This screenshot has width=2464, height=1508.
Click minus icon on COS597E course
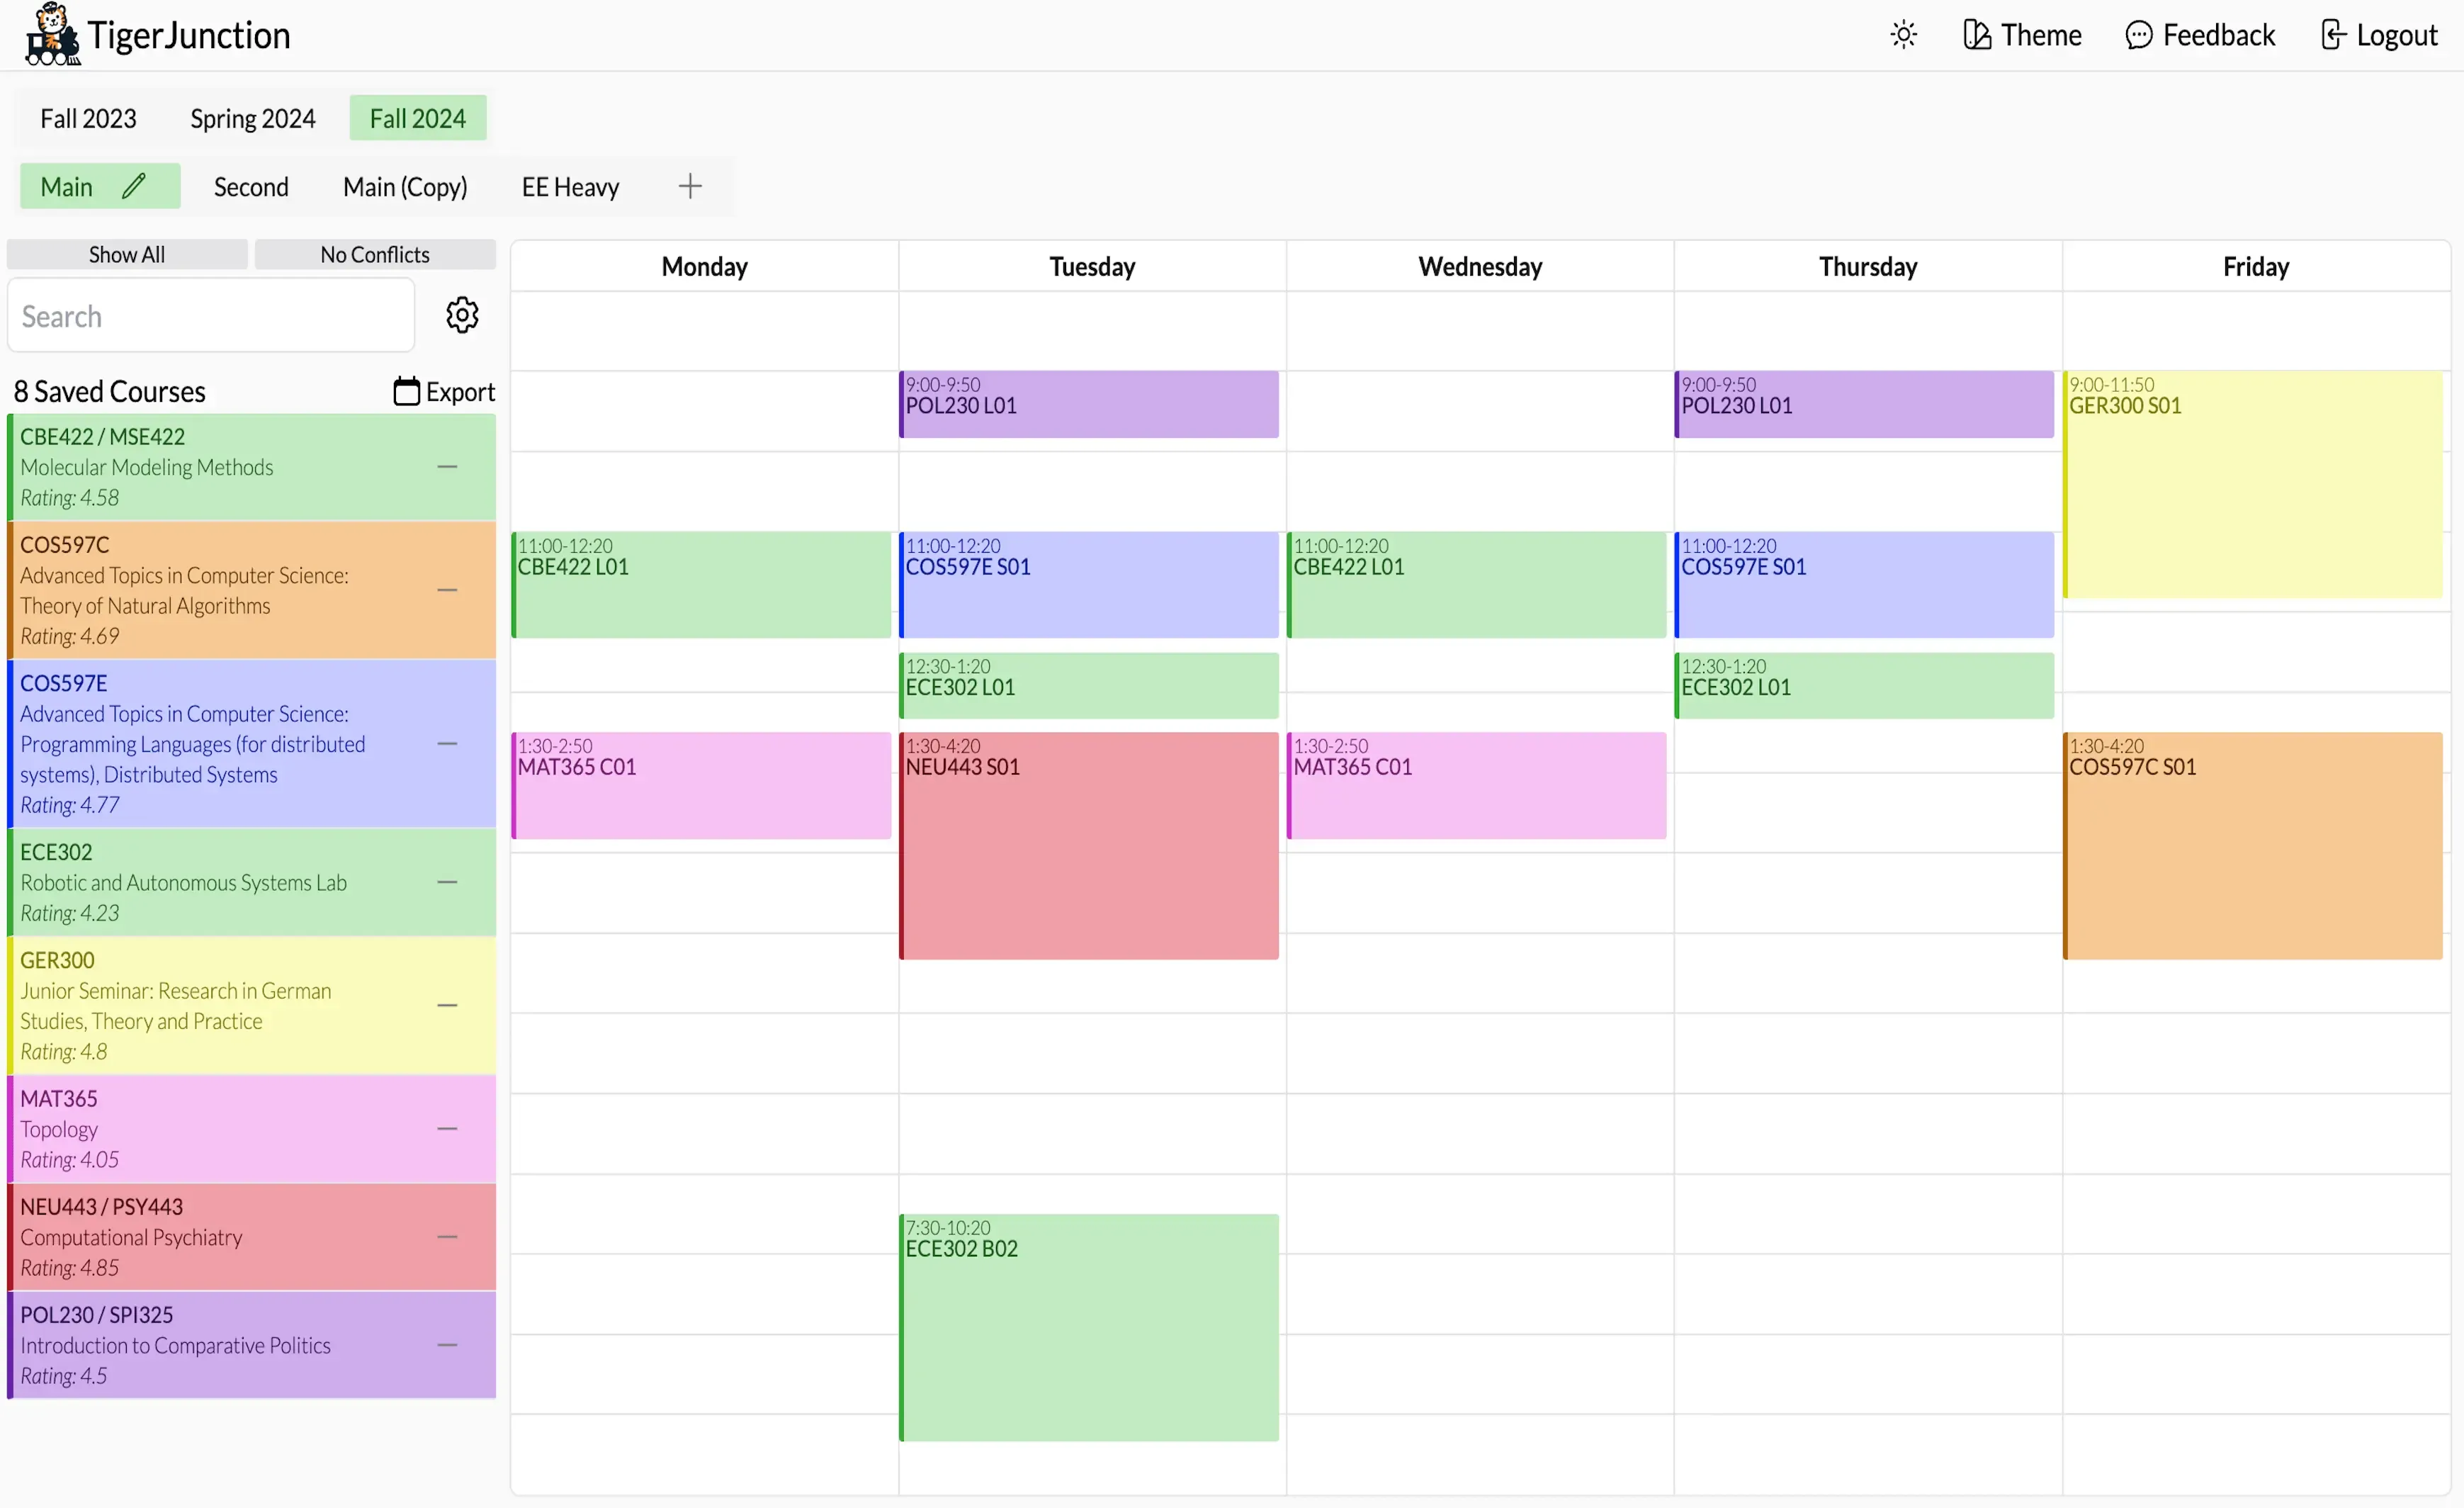(x=448, y=743)
